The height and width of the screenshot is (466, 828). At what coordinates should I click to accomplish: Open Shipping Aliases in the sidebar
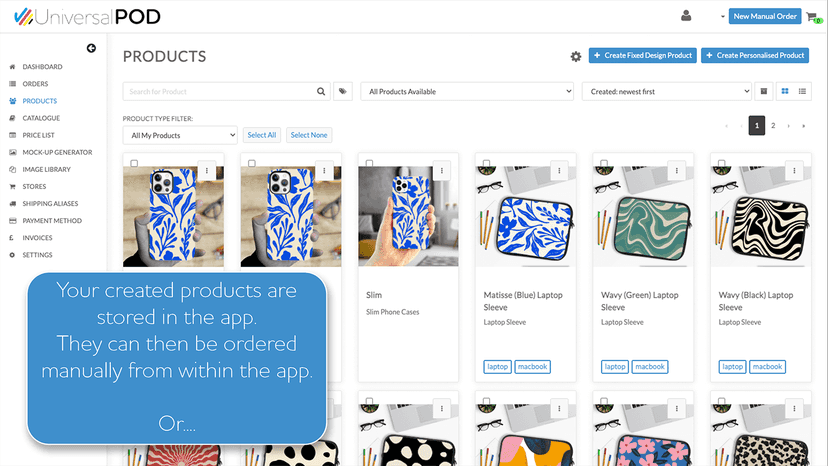pos(50,203)
